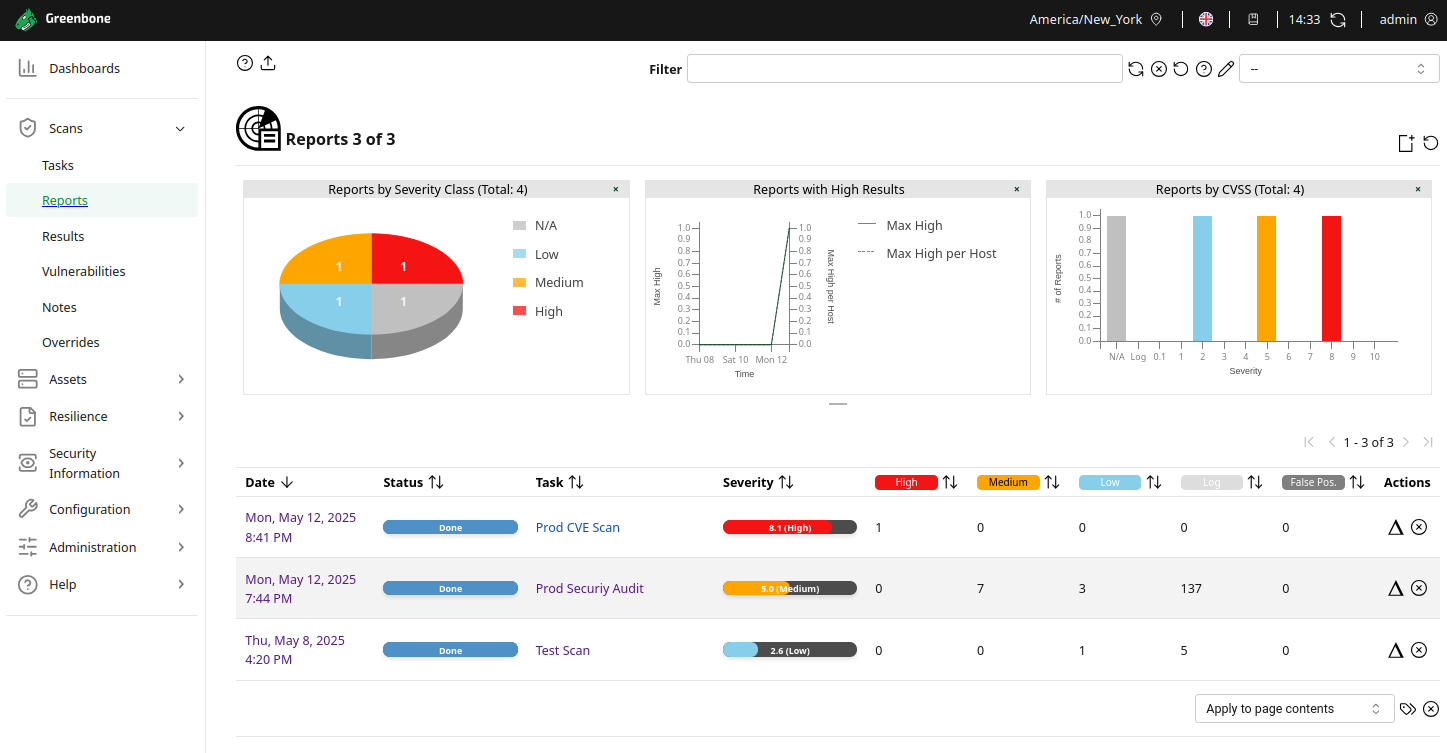The height and width of the screenshot is (753, 1447).
Task: Click the help icon above the Reports title
Action: [245, 63]
